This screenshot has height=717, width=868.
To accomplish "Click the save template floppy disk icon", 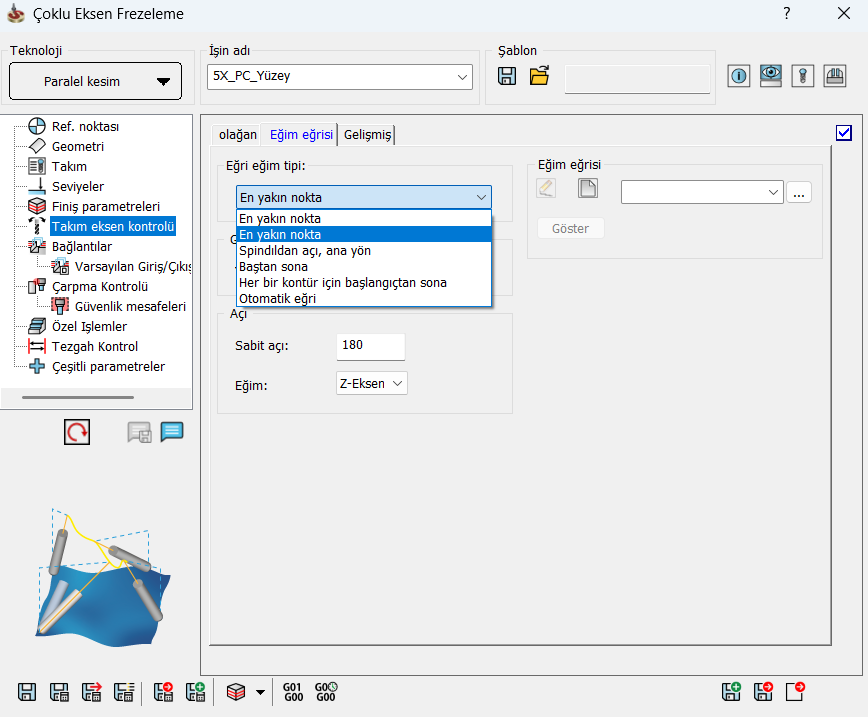I will [x=507, y=77].
